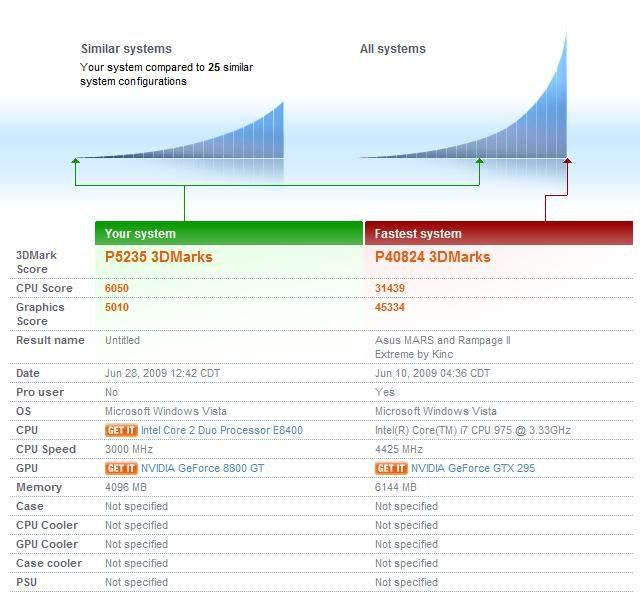Click the CPU Cooler row label
Image resolution: width=640 pixels, height=601 pixels.
[47, 525]
